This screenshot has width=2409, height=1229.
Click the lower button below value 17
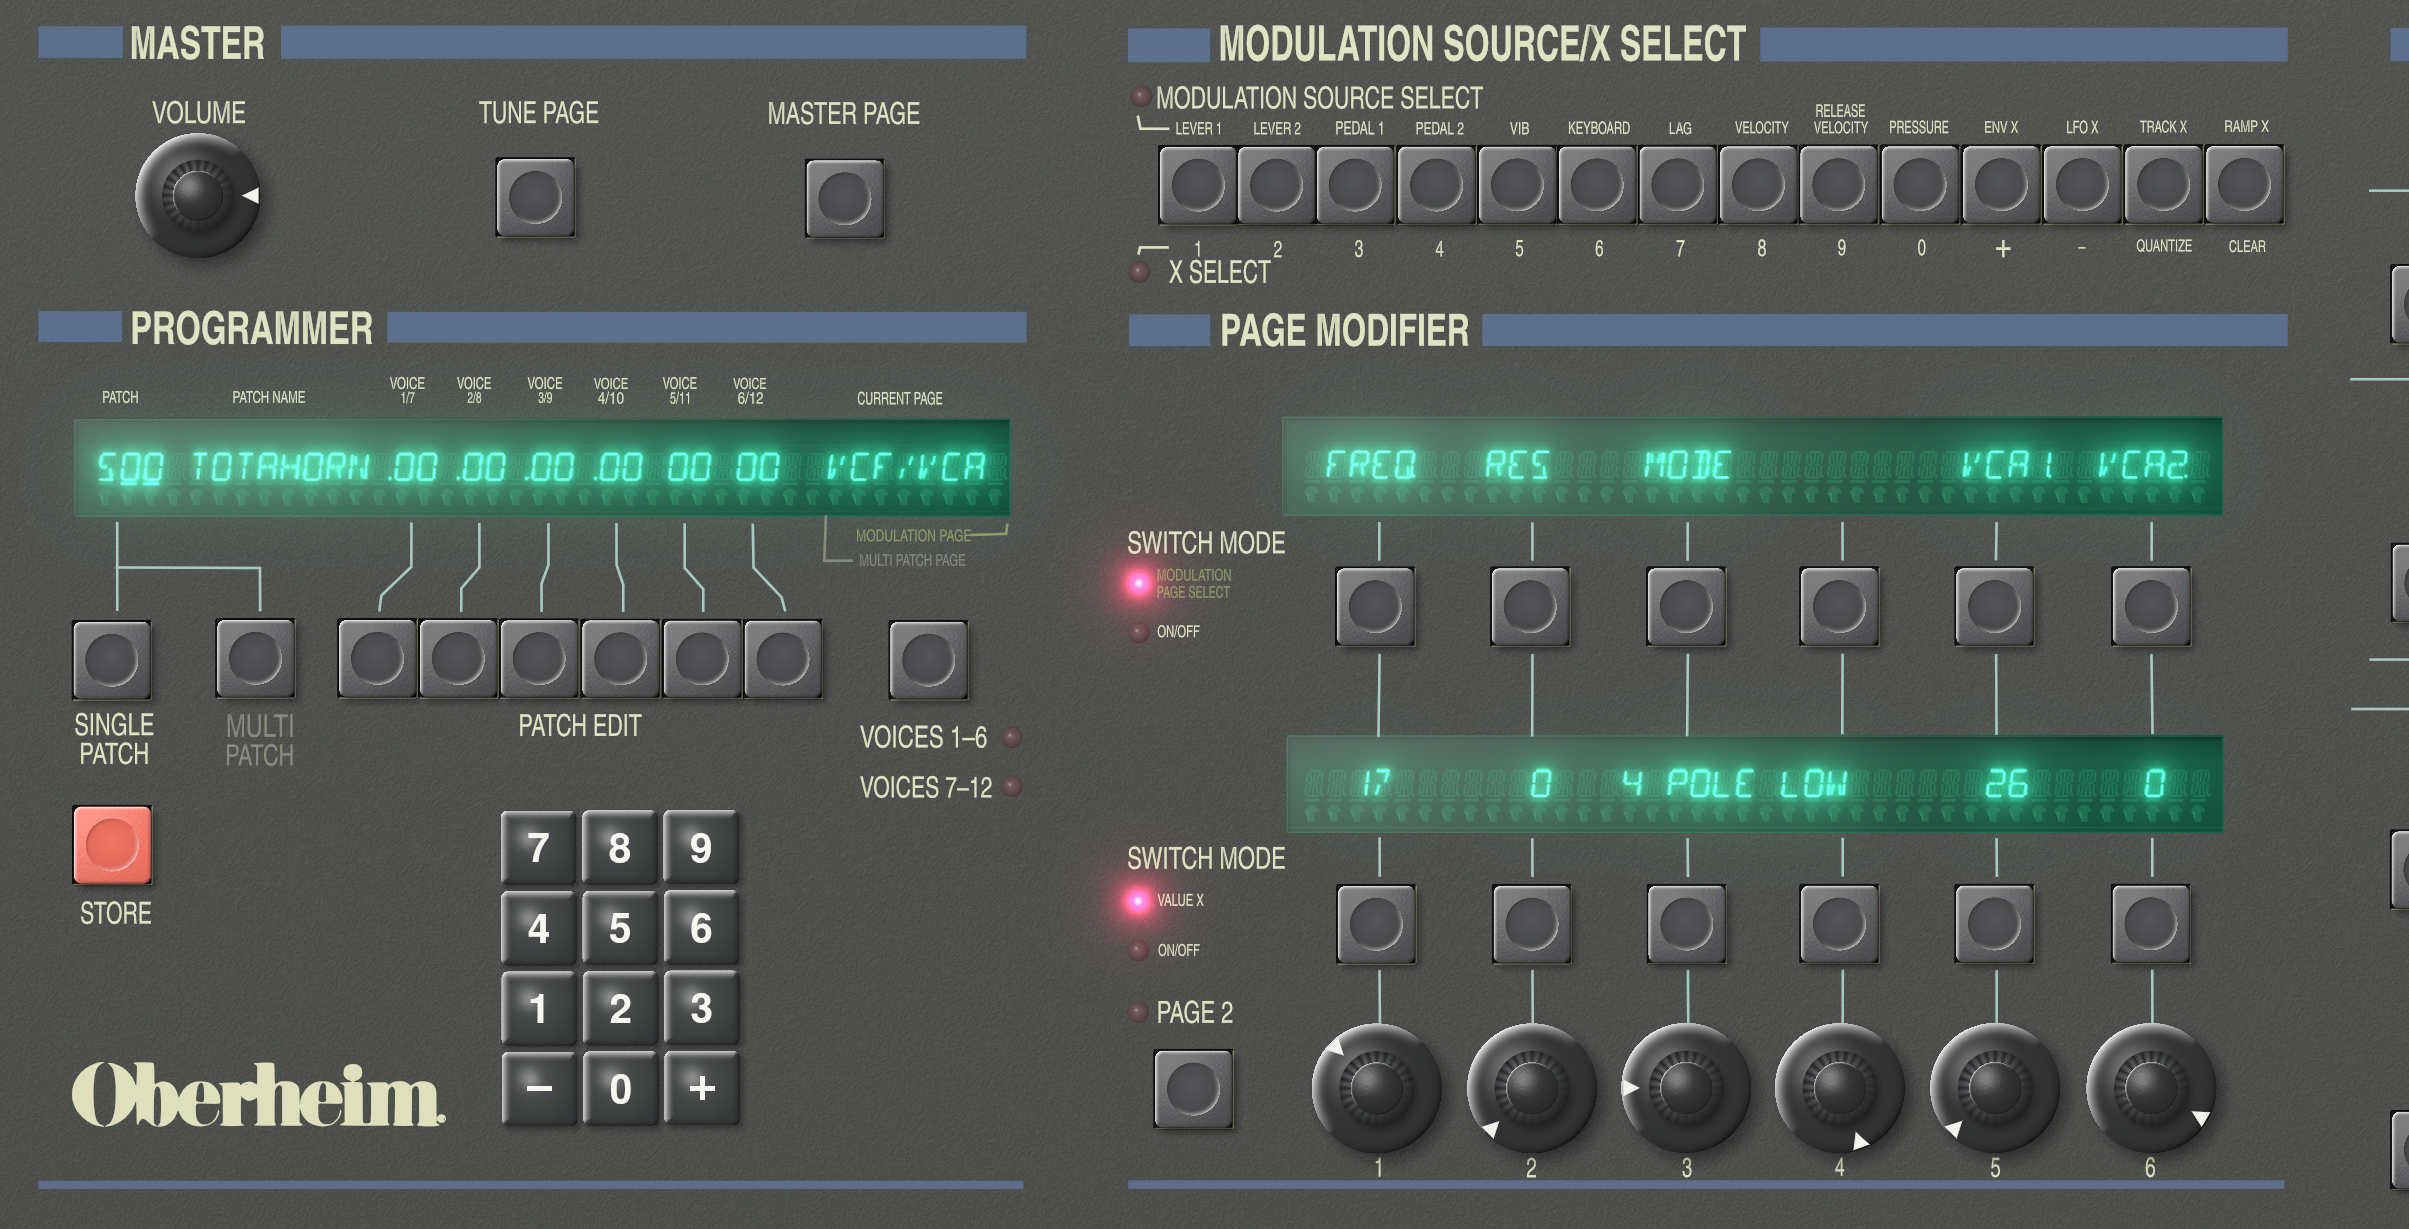coord(1376,924)
